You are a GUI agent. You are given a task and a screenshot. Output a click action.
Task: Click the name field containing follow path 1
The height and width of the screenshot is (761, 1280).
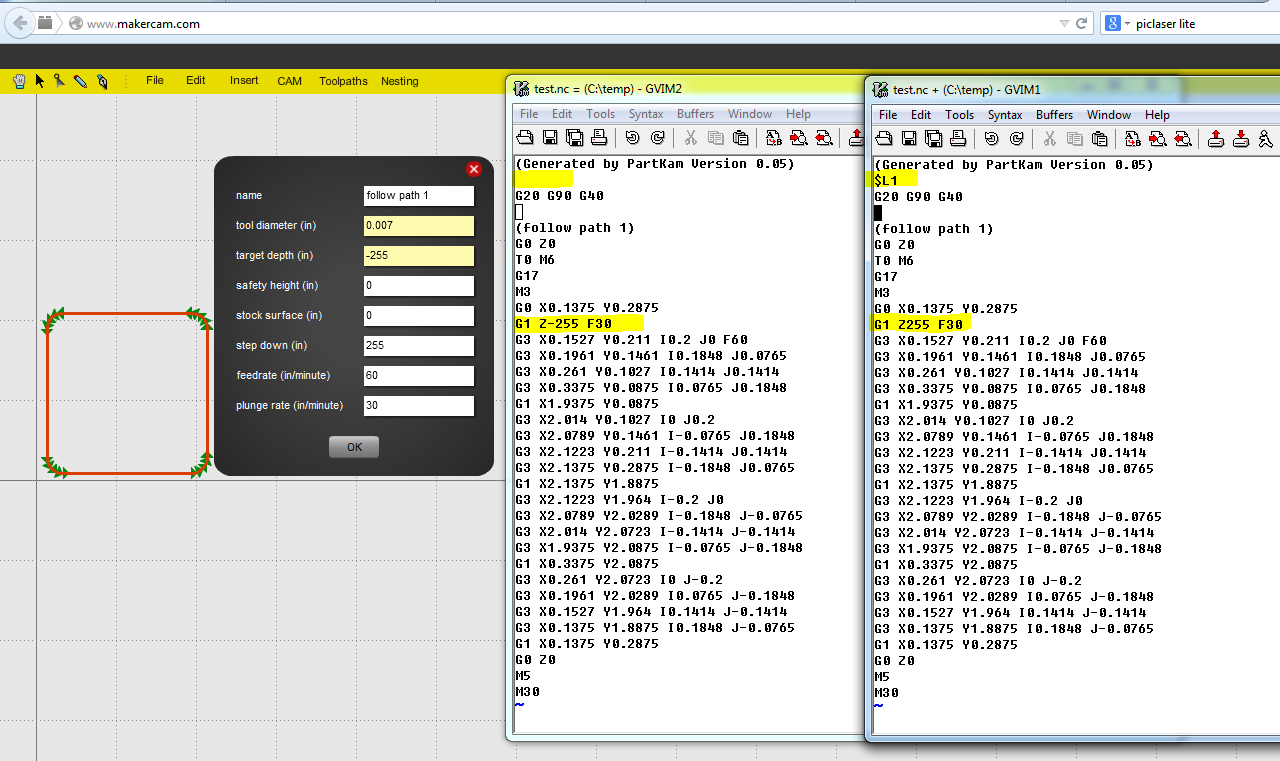419,196
